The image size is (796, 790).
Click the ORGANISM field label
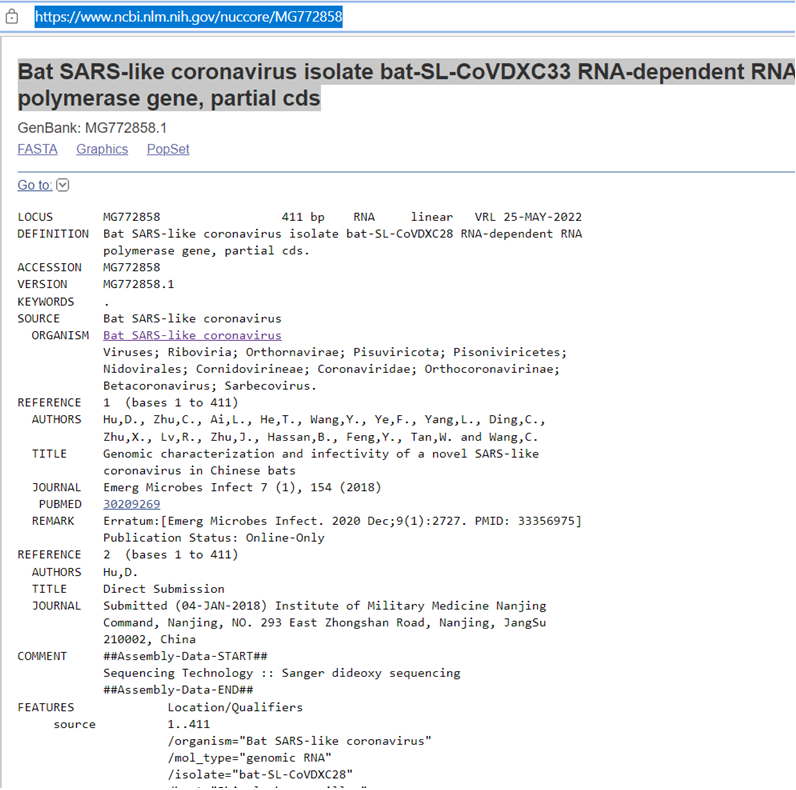click(x=60, y=335)
